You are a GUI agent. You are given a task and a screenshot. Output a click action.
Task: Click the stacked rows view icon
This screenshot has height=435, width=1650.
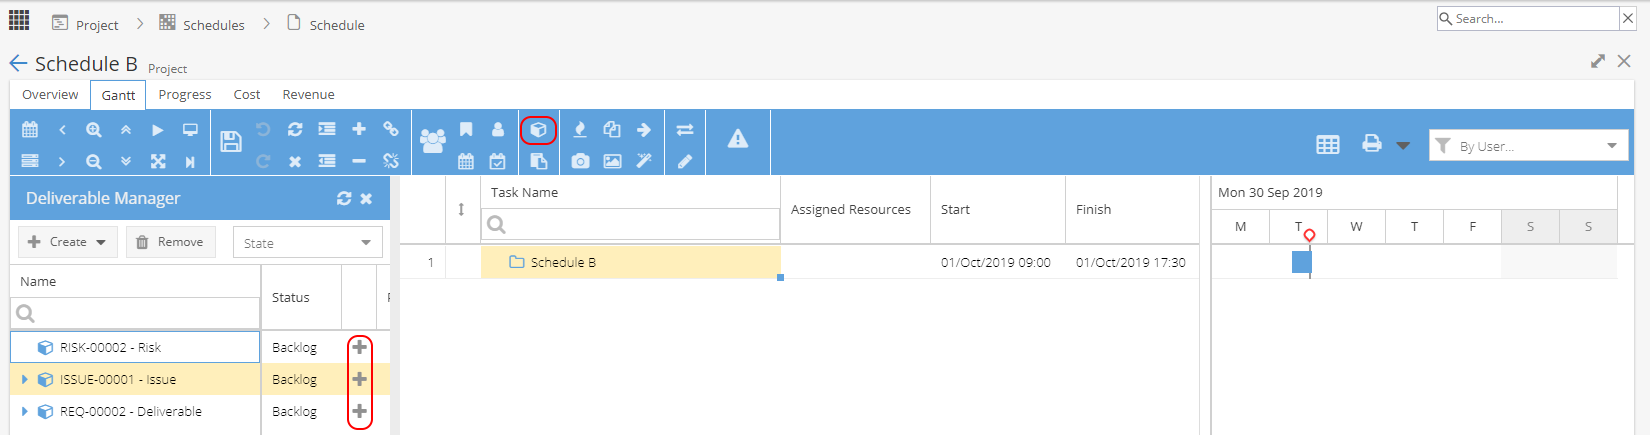click(30, 161)
